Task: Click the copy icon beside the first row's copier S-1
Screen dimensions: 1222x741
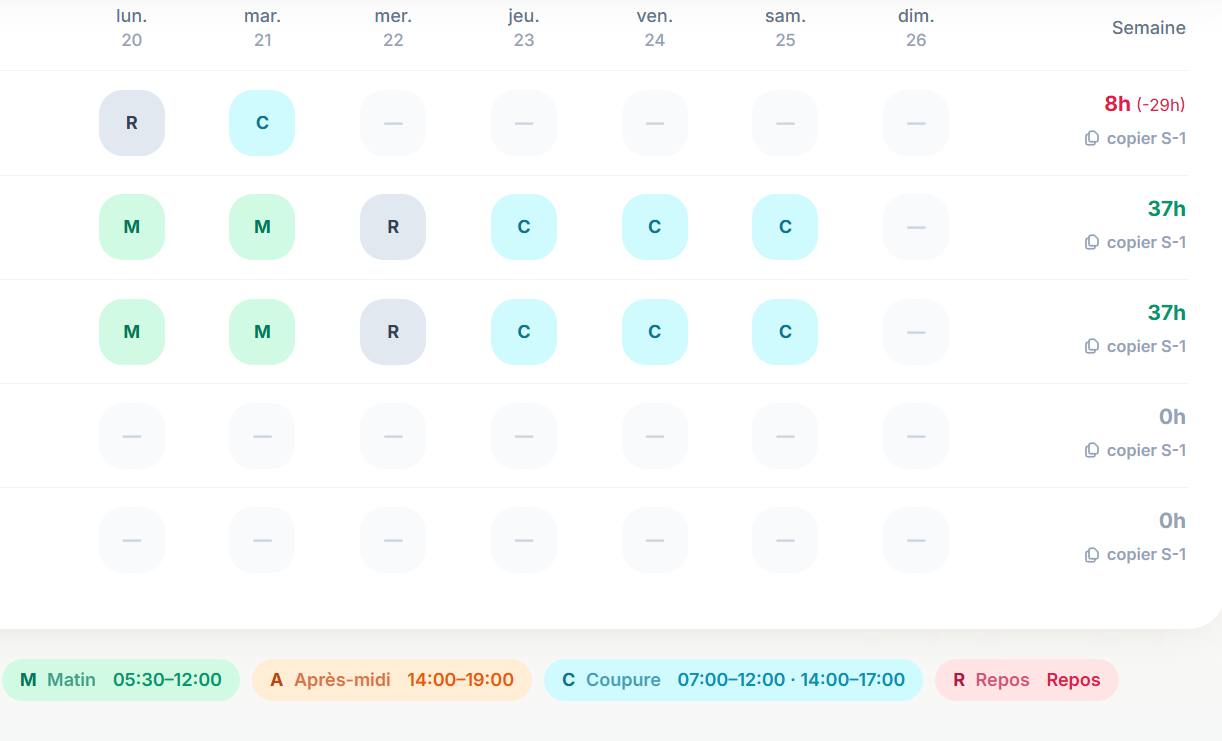Action: click(1091, 138)
